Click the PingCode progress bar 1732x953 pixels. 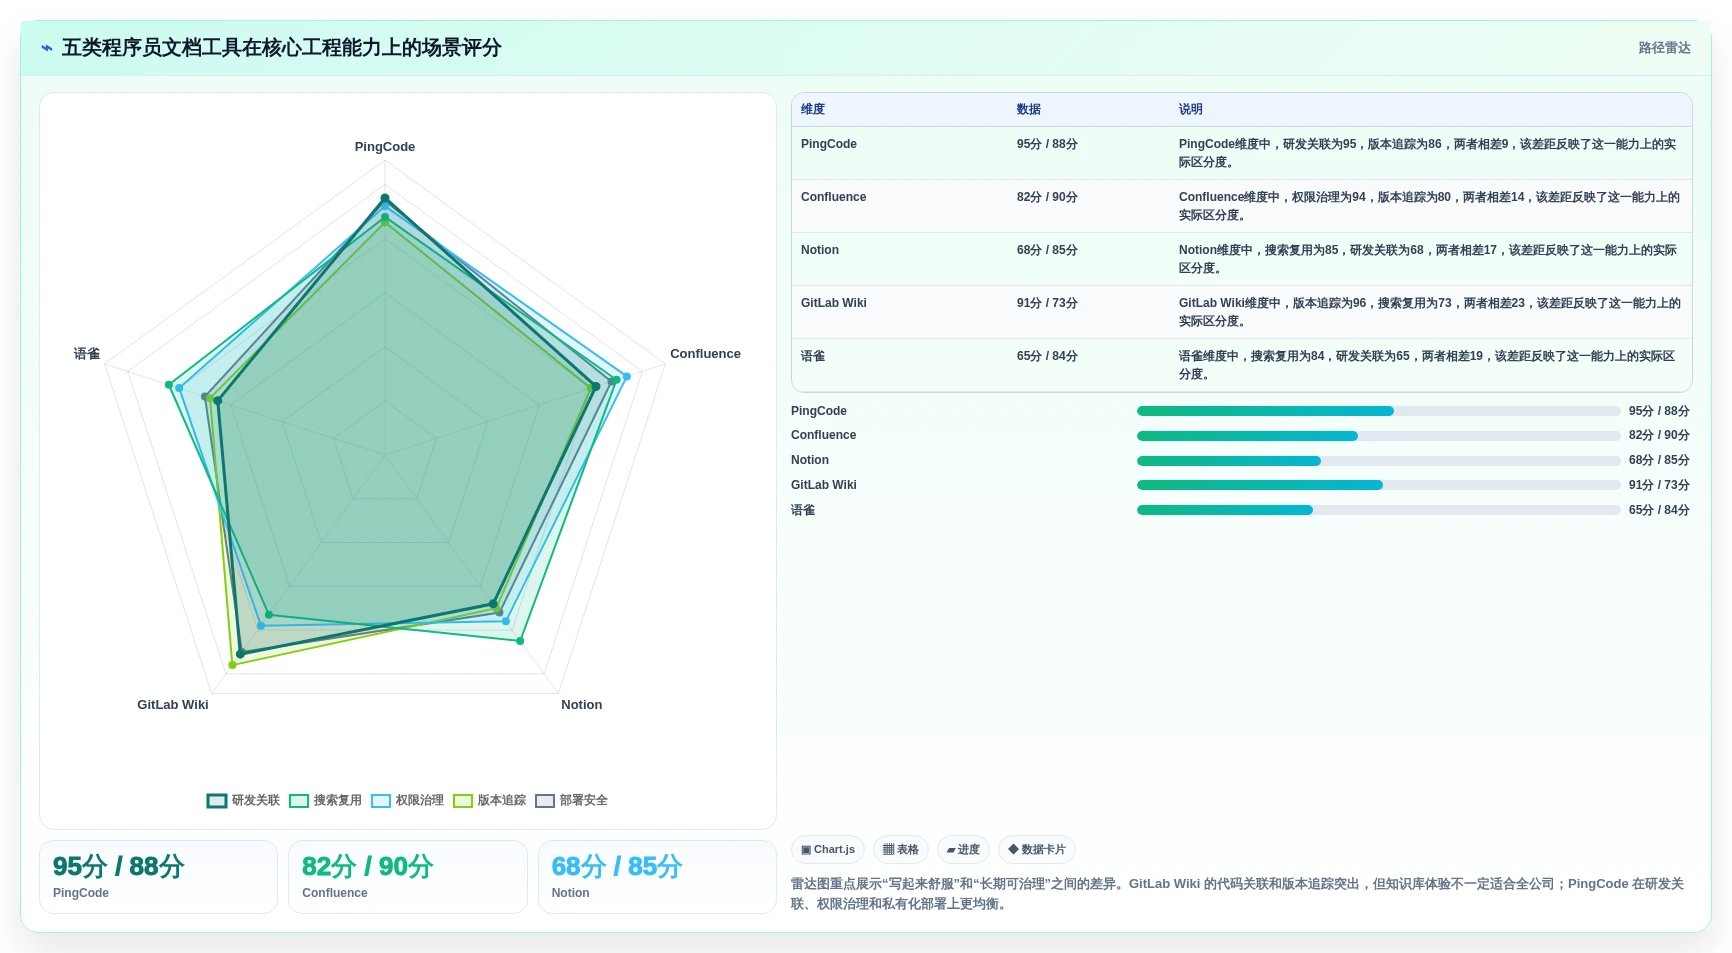(1378, 411)
